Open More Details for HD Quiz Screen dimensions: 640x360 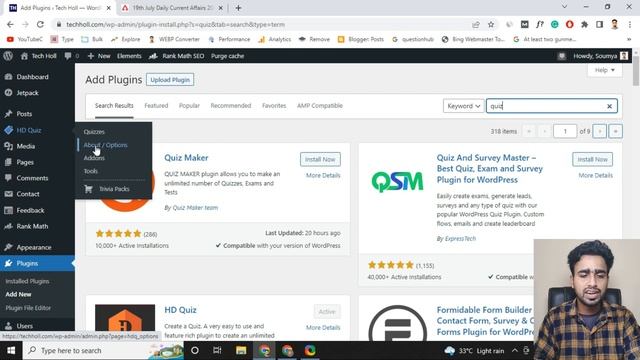click(323, 328)
